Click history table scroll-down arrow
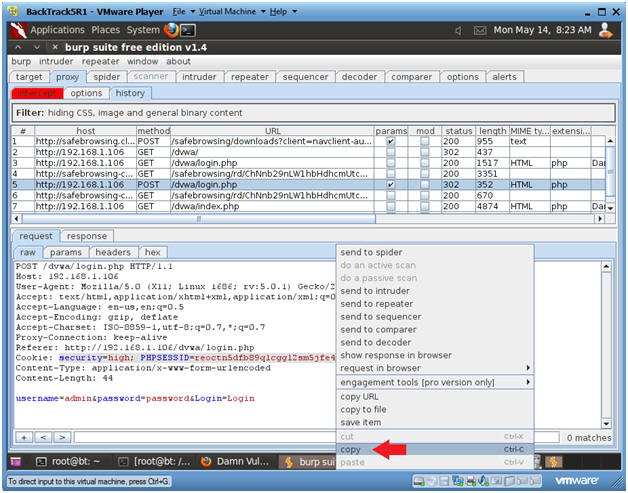This screenshot has width=628, height=493. 610,208
